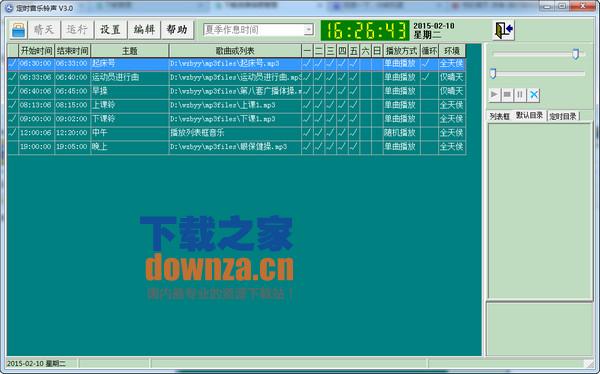The image size is (600, 374).
Task: Select the 中午 theme cell
Action: pyautogui.click(x=129, y=133)
